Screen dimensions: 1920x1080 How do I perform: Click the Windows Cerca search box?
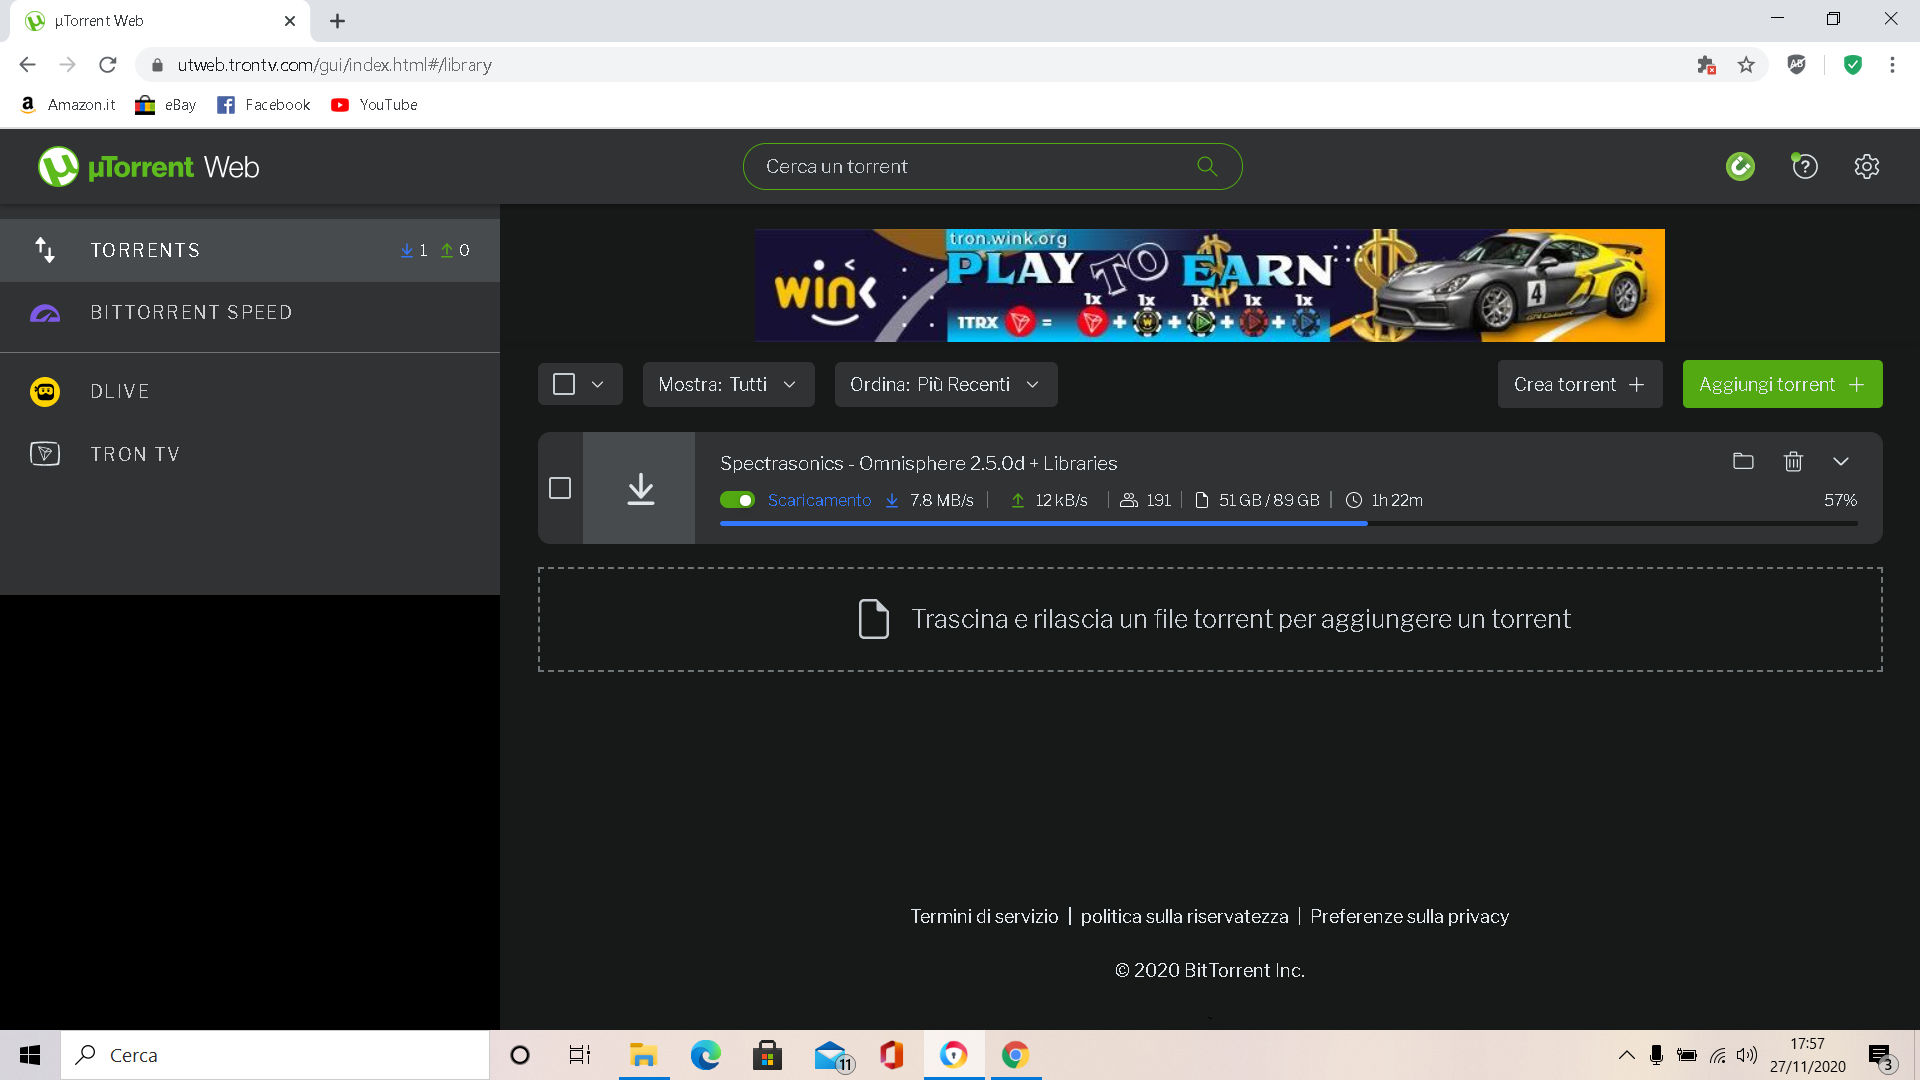coord(275,1055)
